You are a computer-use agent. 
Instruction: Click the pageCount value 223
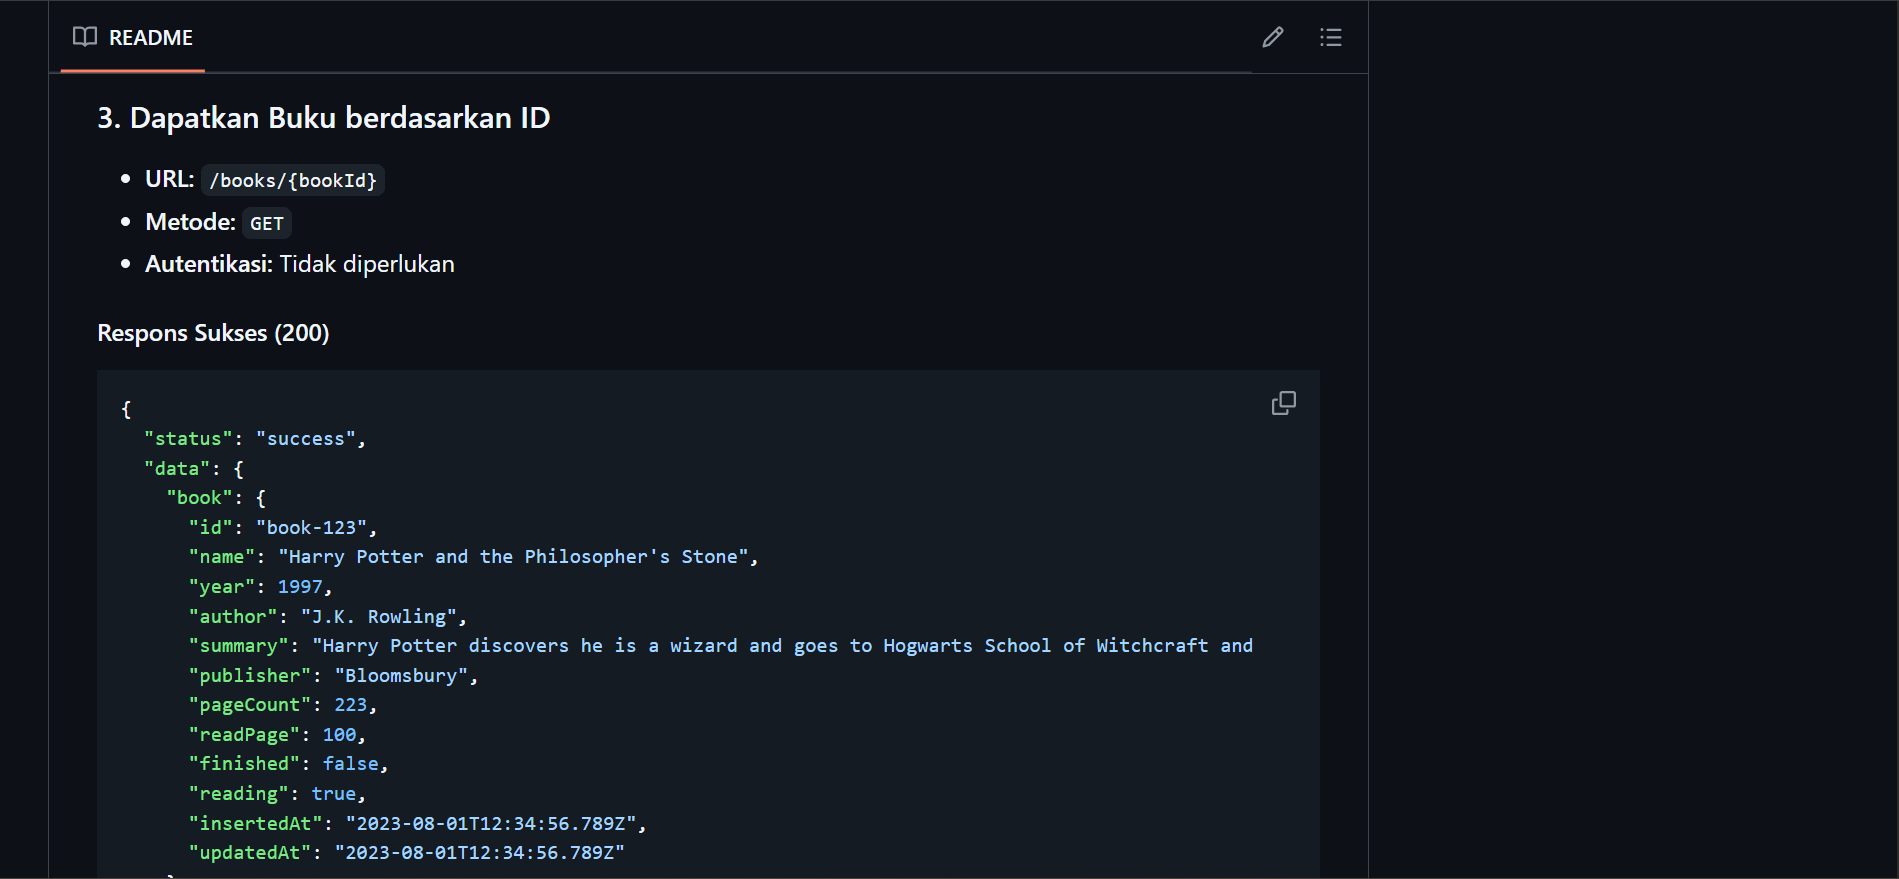coord(350,705)
